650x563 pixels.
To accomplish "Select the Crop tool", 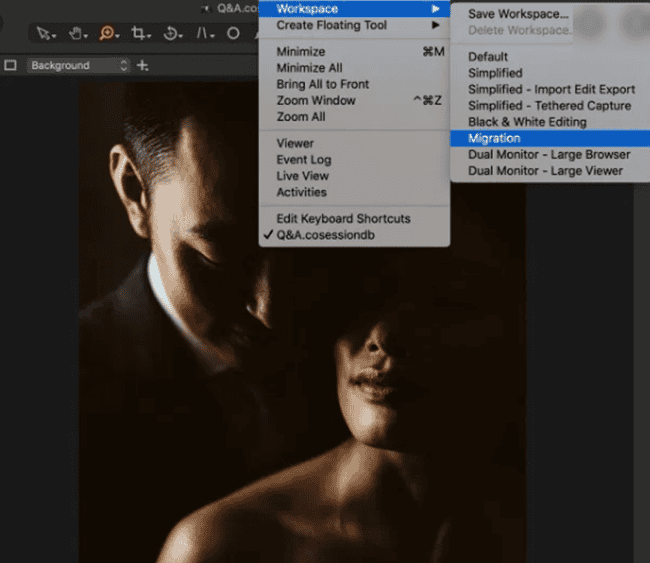I will click(140, 33).
